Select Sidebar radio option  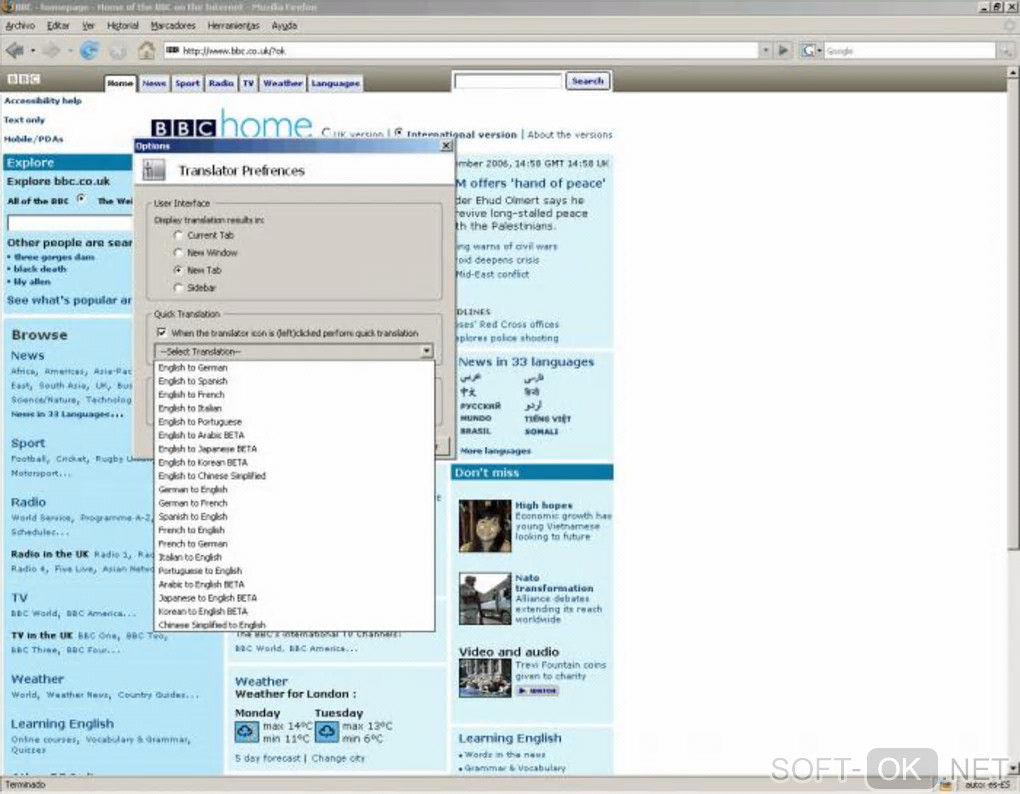178,287
